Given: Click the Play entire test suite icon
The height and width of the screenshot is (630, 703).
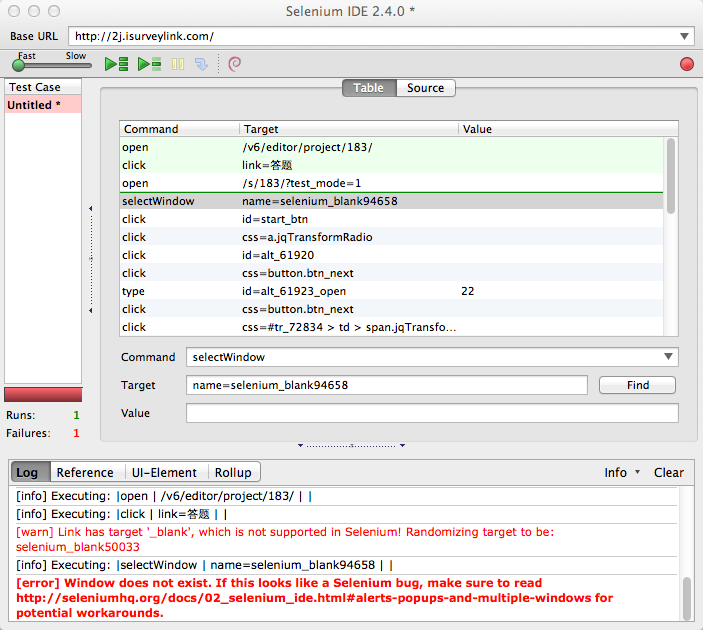Looking at the screenshot, I should (116, 64).
